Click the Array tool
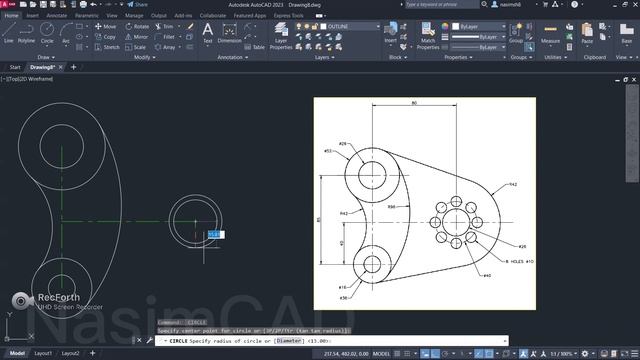The image size is (640, 360). [165, 47]
